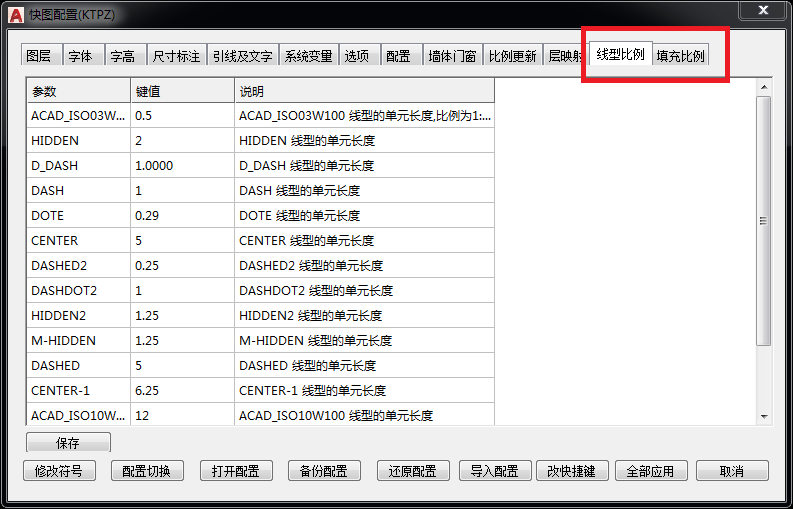Select the DASHED2 parameter cell

[78, 266]
